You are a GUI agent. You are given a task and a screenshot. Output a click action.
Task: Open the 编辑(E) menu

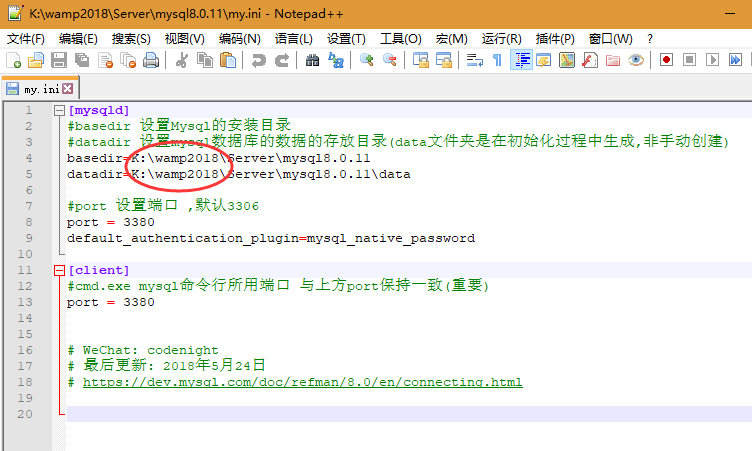tap(78, 39)
